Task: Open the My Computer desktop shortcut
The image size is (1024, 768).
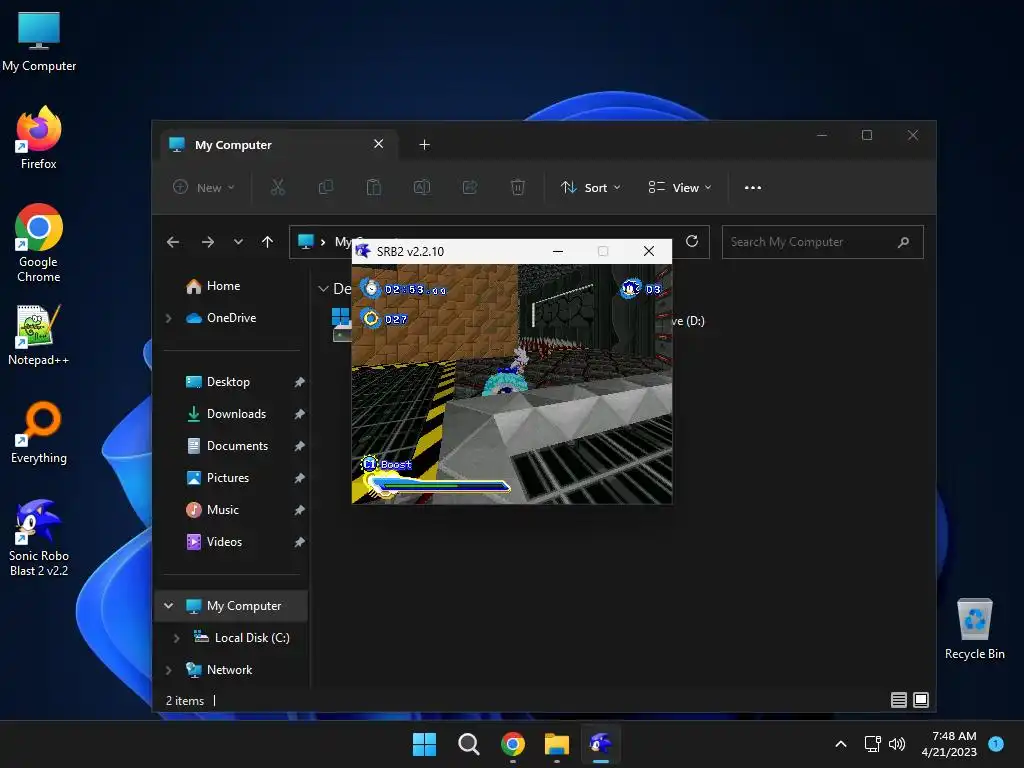Action: [39, 42]
